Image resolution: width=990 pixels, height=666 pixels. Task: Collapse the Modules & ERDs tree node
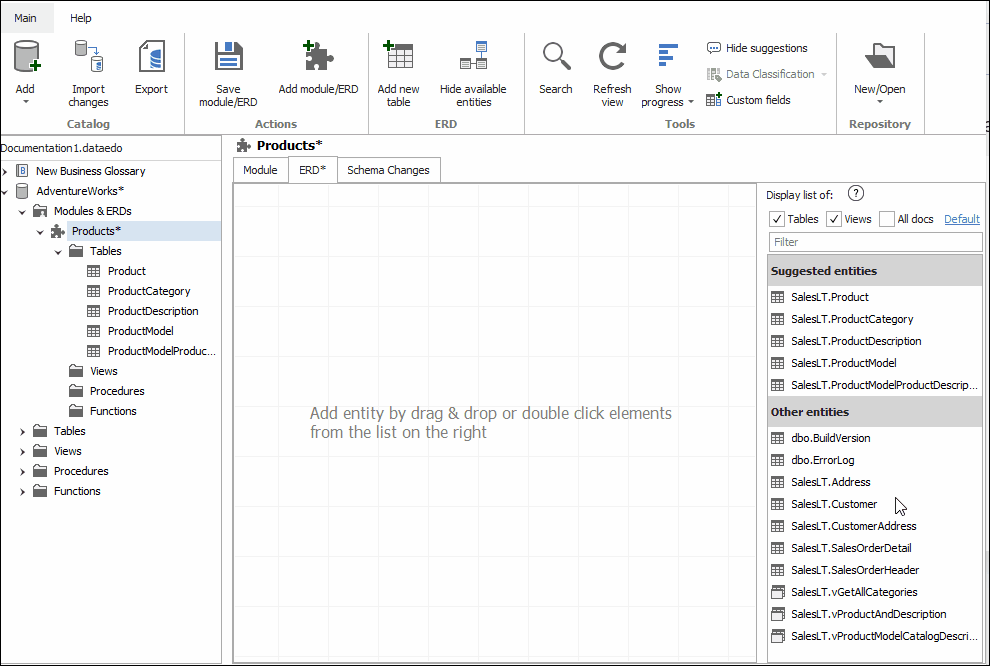click(x=23, y=211)
